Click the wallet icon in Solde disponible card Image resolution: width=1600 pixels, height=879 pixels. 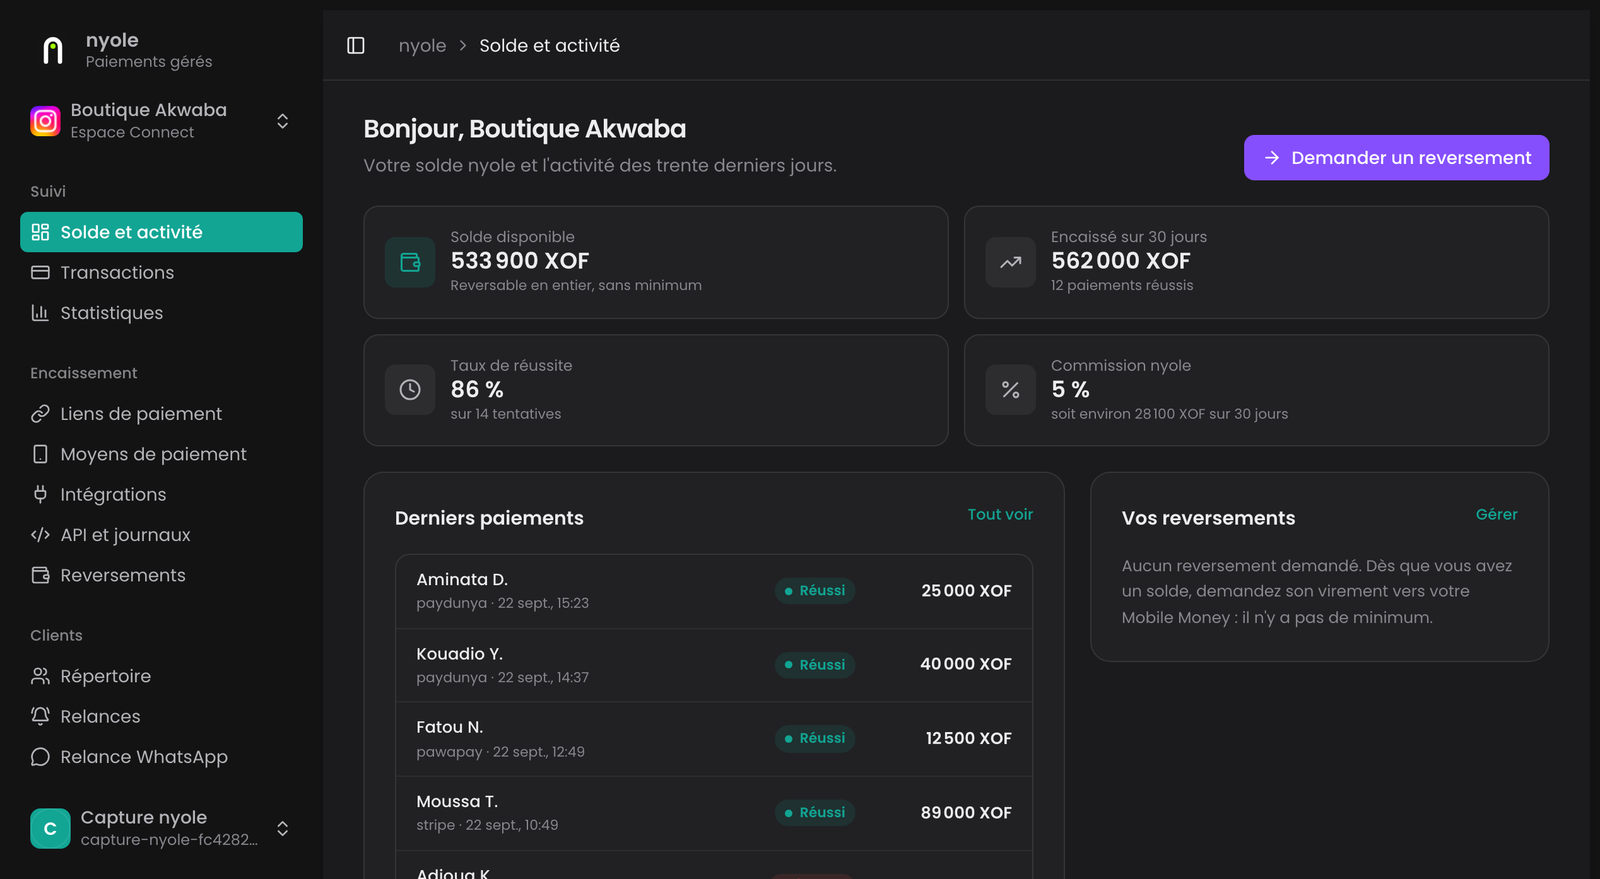click(410, 262)
